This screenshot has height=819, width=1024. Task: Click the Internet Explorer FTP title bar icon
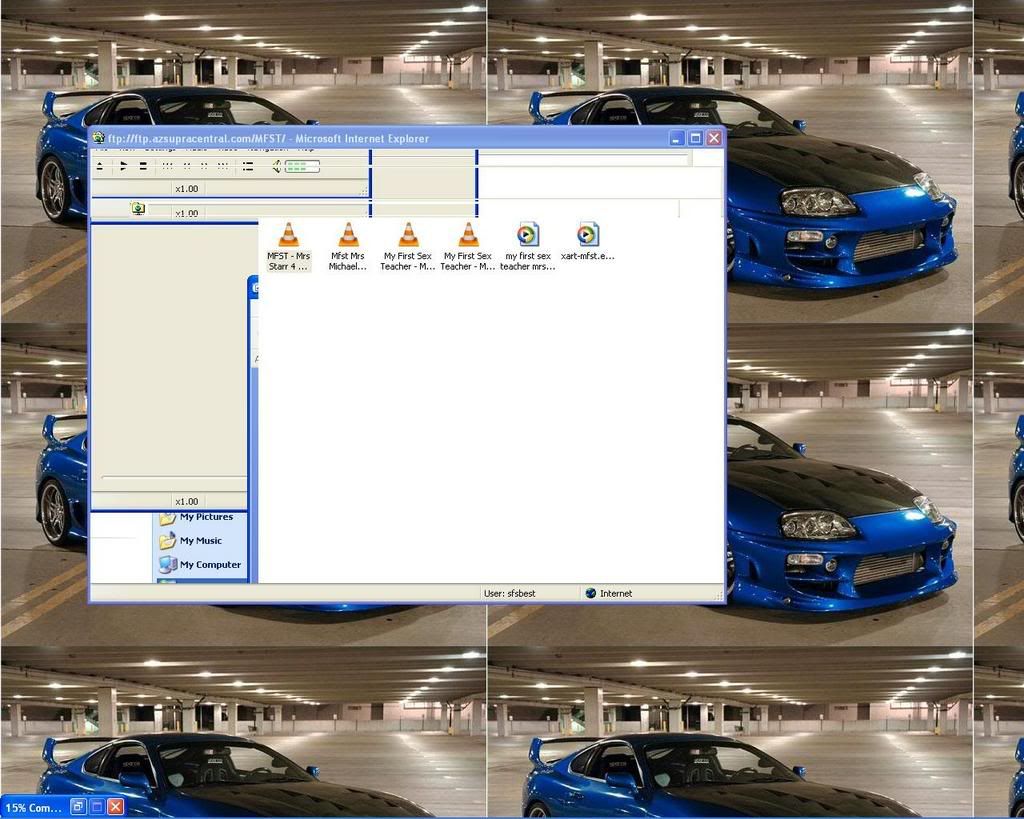pos(99,138)
